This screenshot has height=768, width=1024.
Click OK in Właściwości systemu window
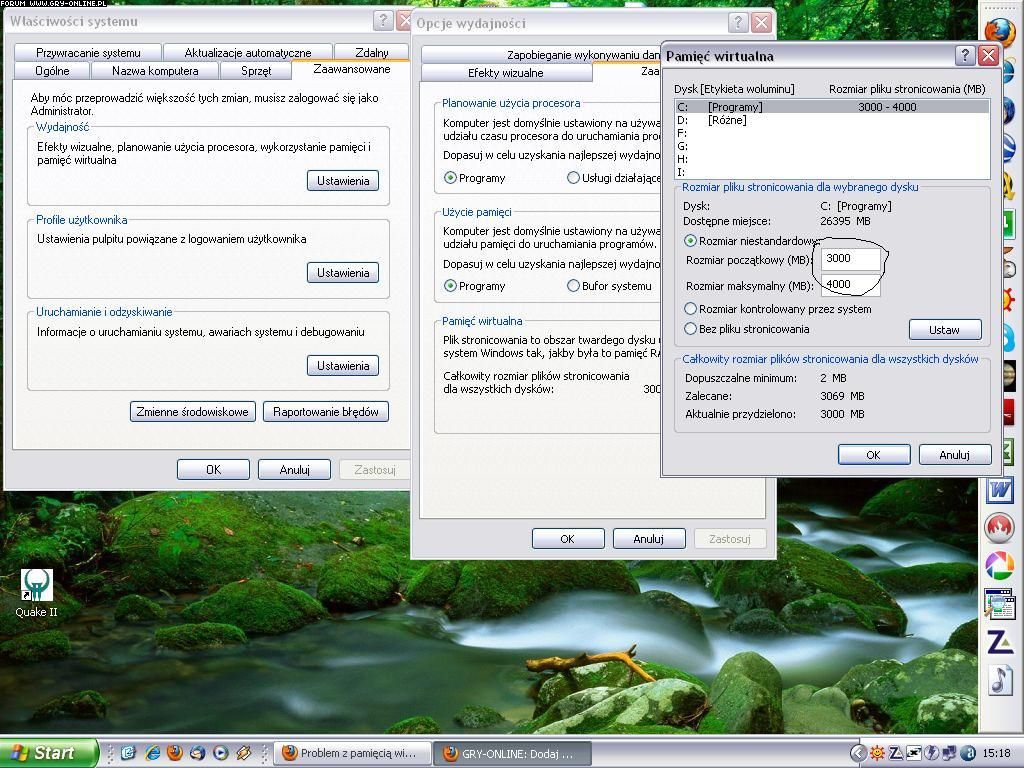point(214,470)
